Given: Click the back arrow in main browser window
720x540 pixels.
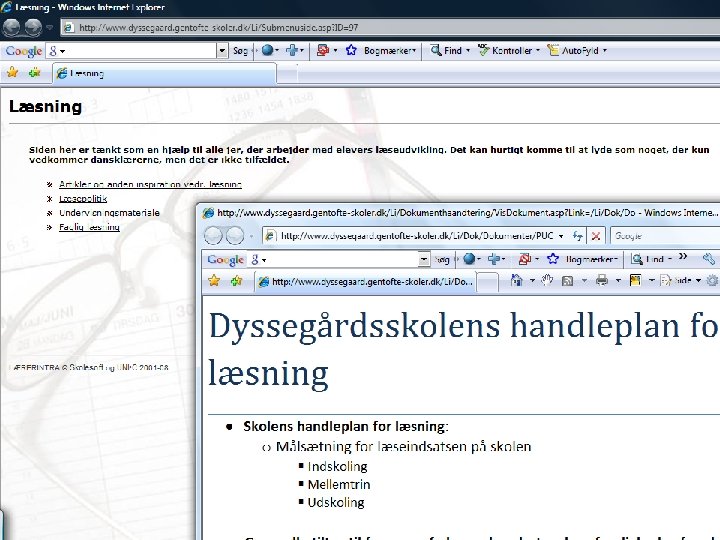Looking at the screenshot, I should pyautogui.click(x=11, y=28).
